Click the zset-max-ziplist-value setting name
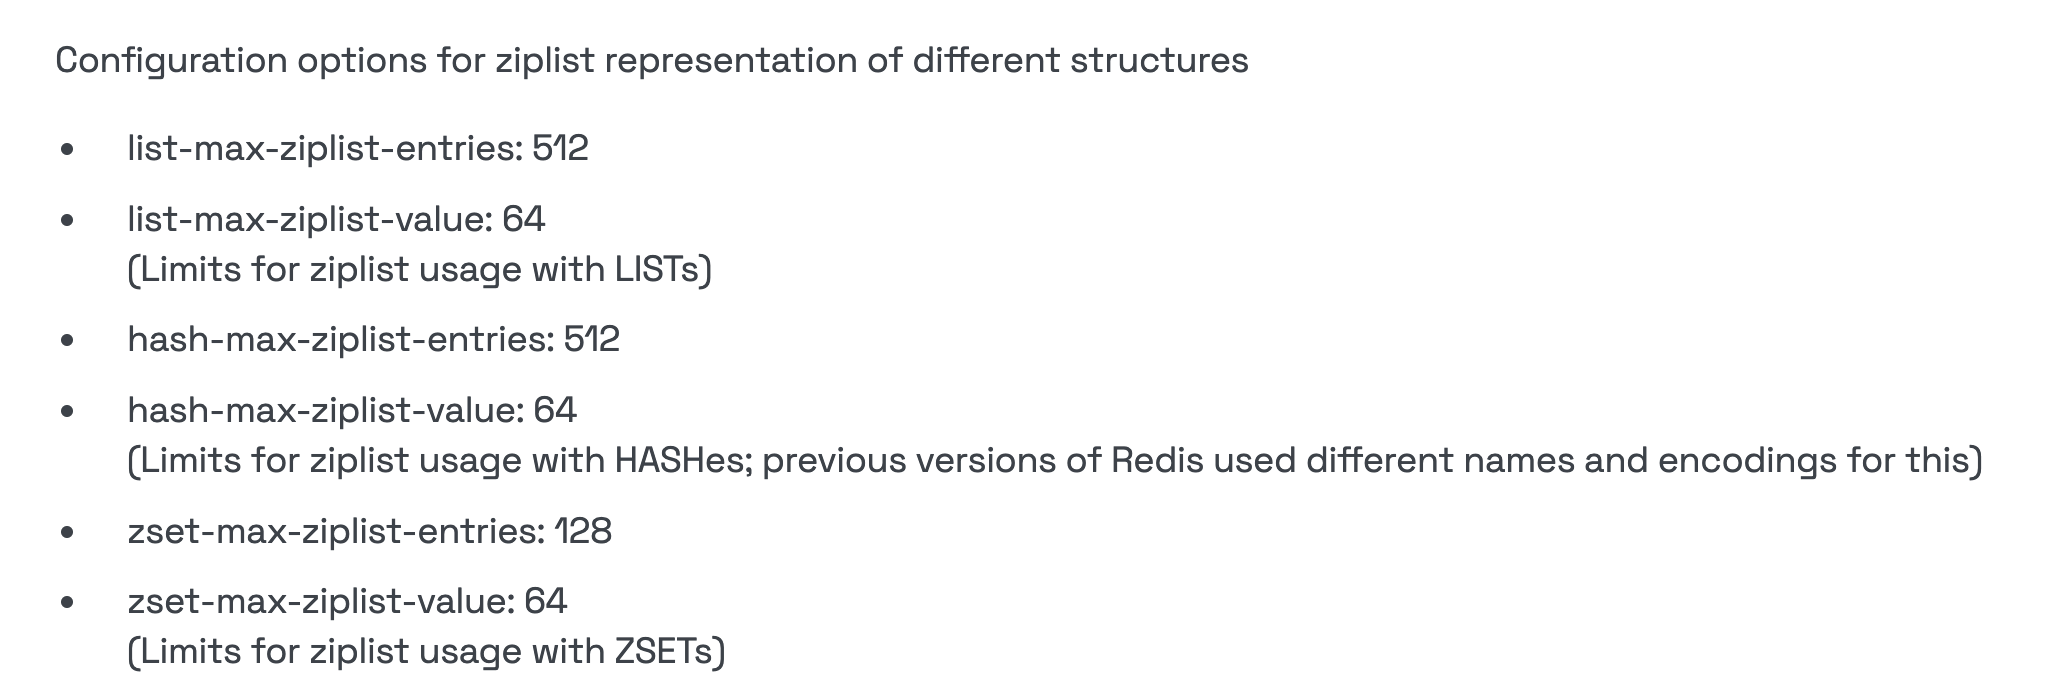This screenshot has height=692, width=2060. (x=320, y=601)
